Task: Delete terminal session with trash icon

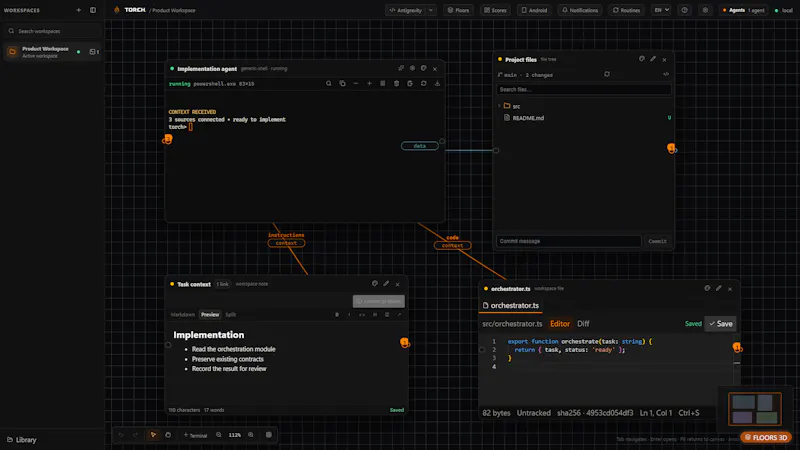Action: tap(396, 84)
